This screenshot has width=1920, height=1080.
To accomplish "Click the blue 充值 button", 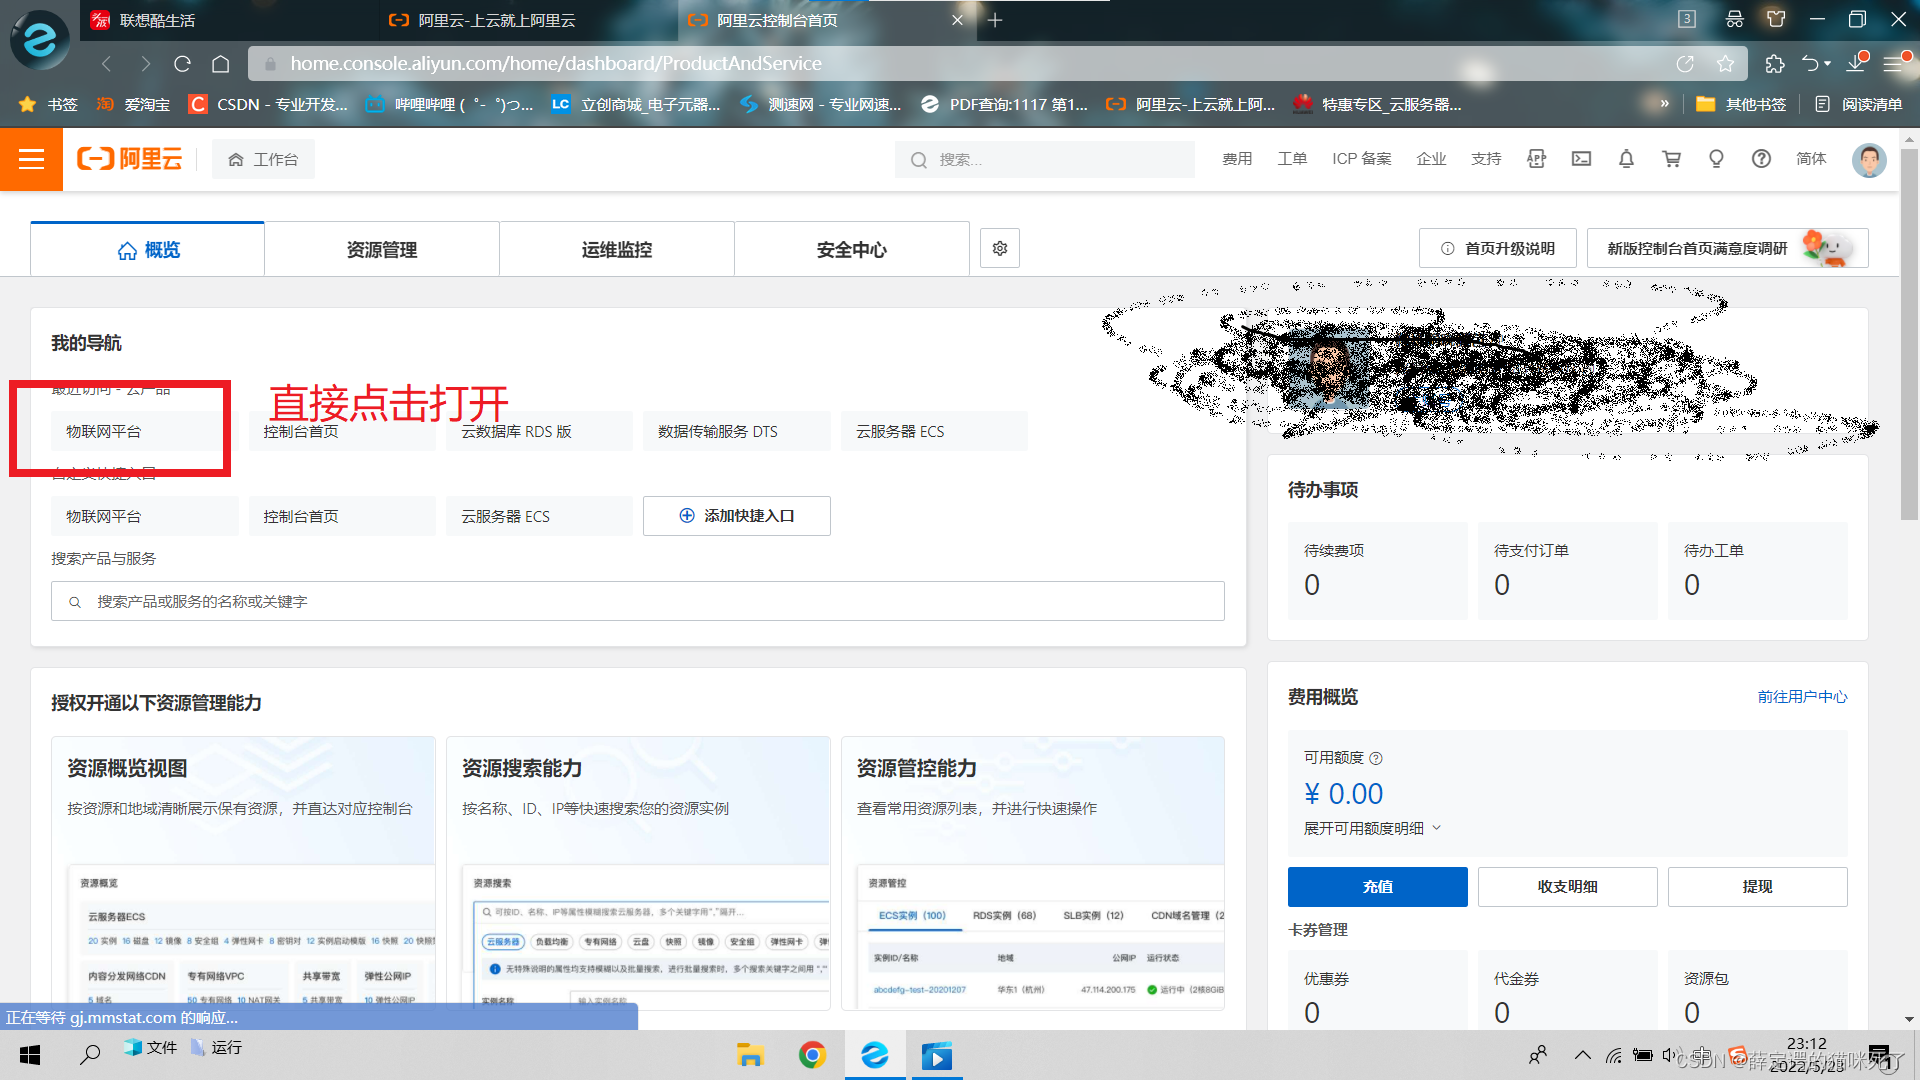I will tap(1377, 887).
